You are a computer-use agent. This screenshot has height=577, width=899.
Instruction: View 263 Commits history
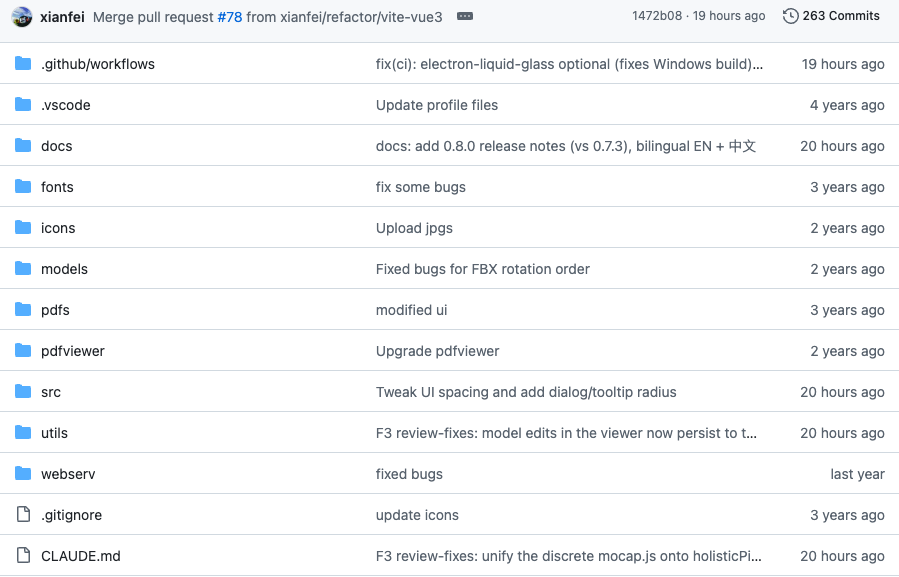841,16
